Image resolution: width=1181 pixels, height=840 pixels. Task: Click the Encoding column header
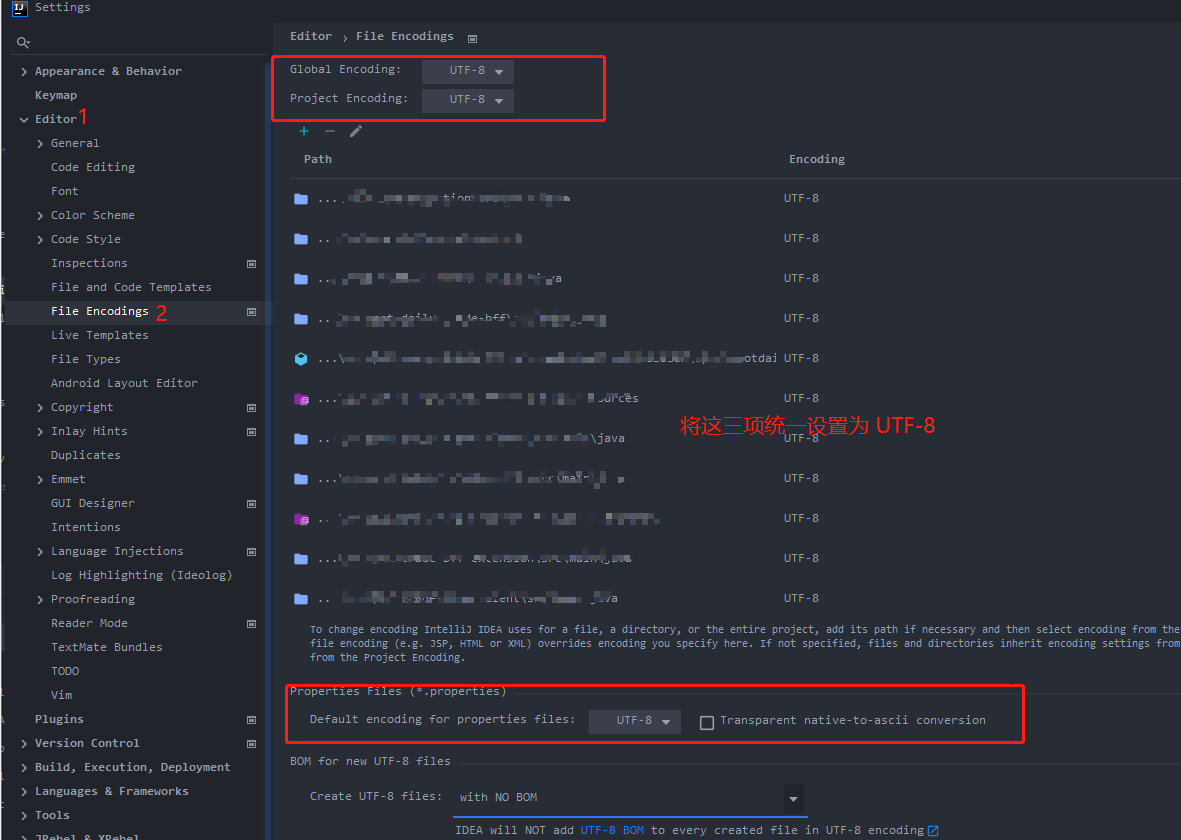(x=817, y=159)
